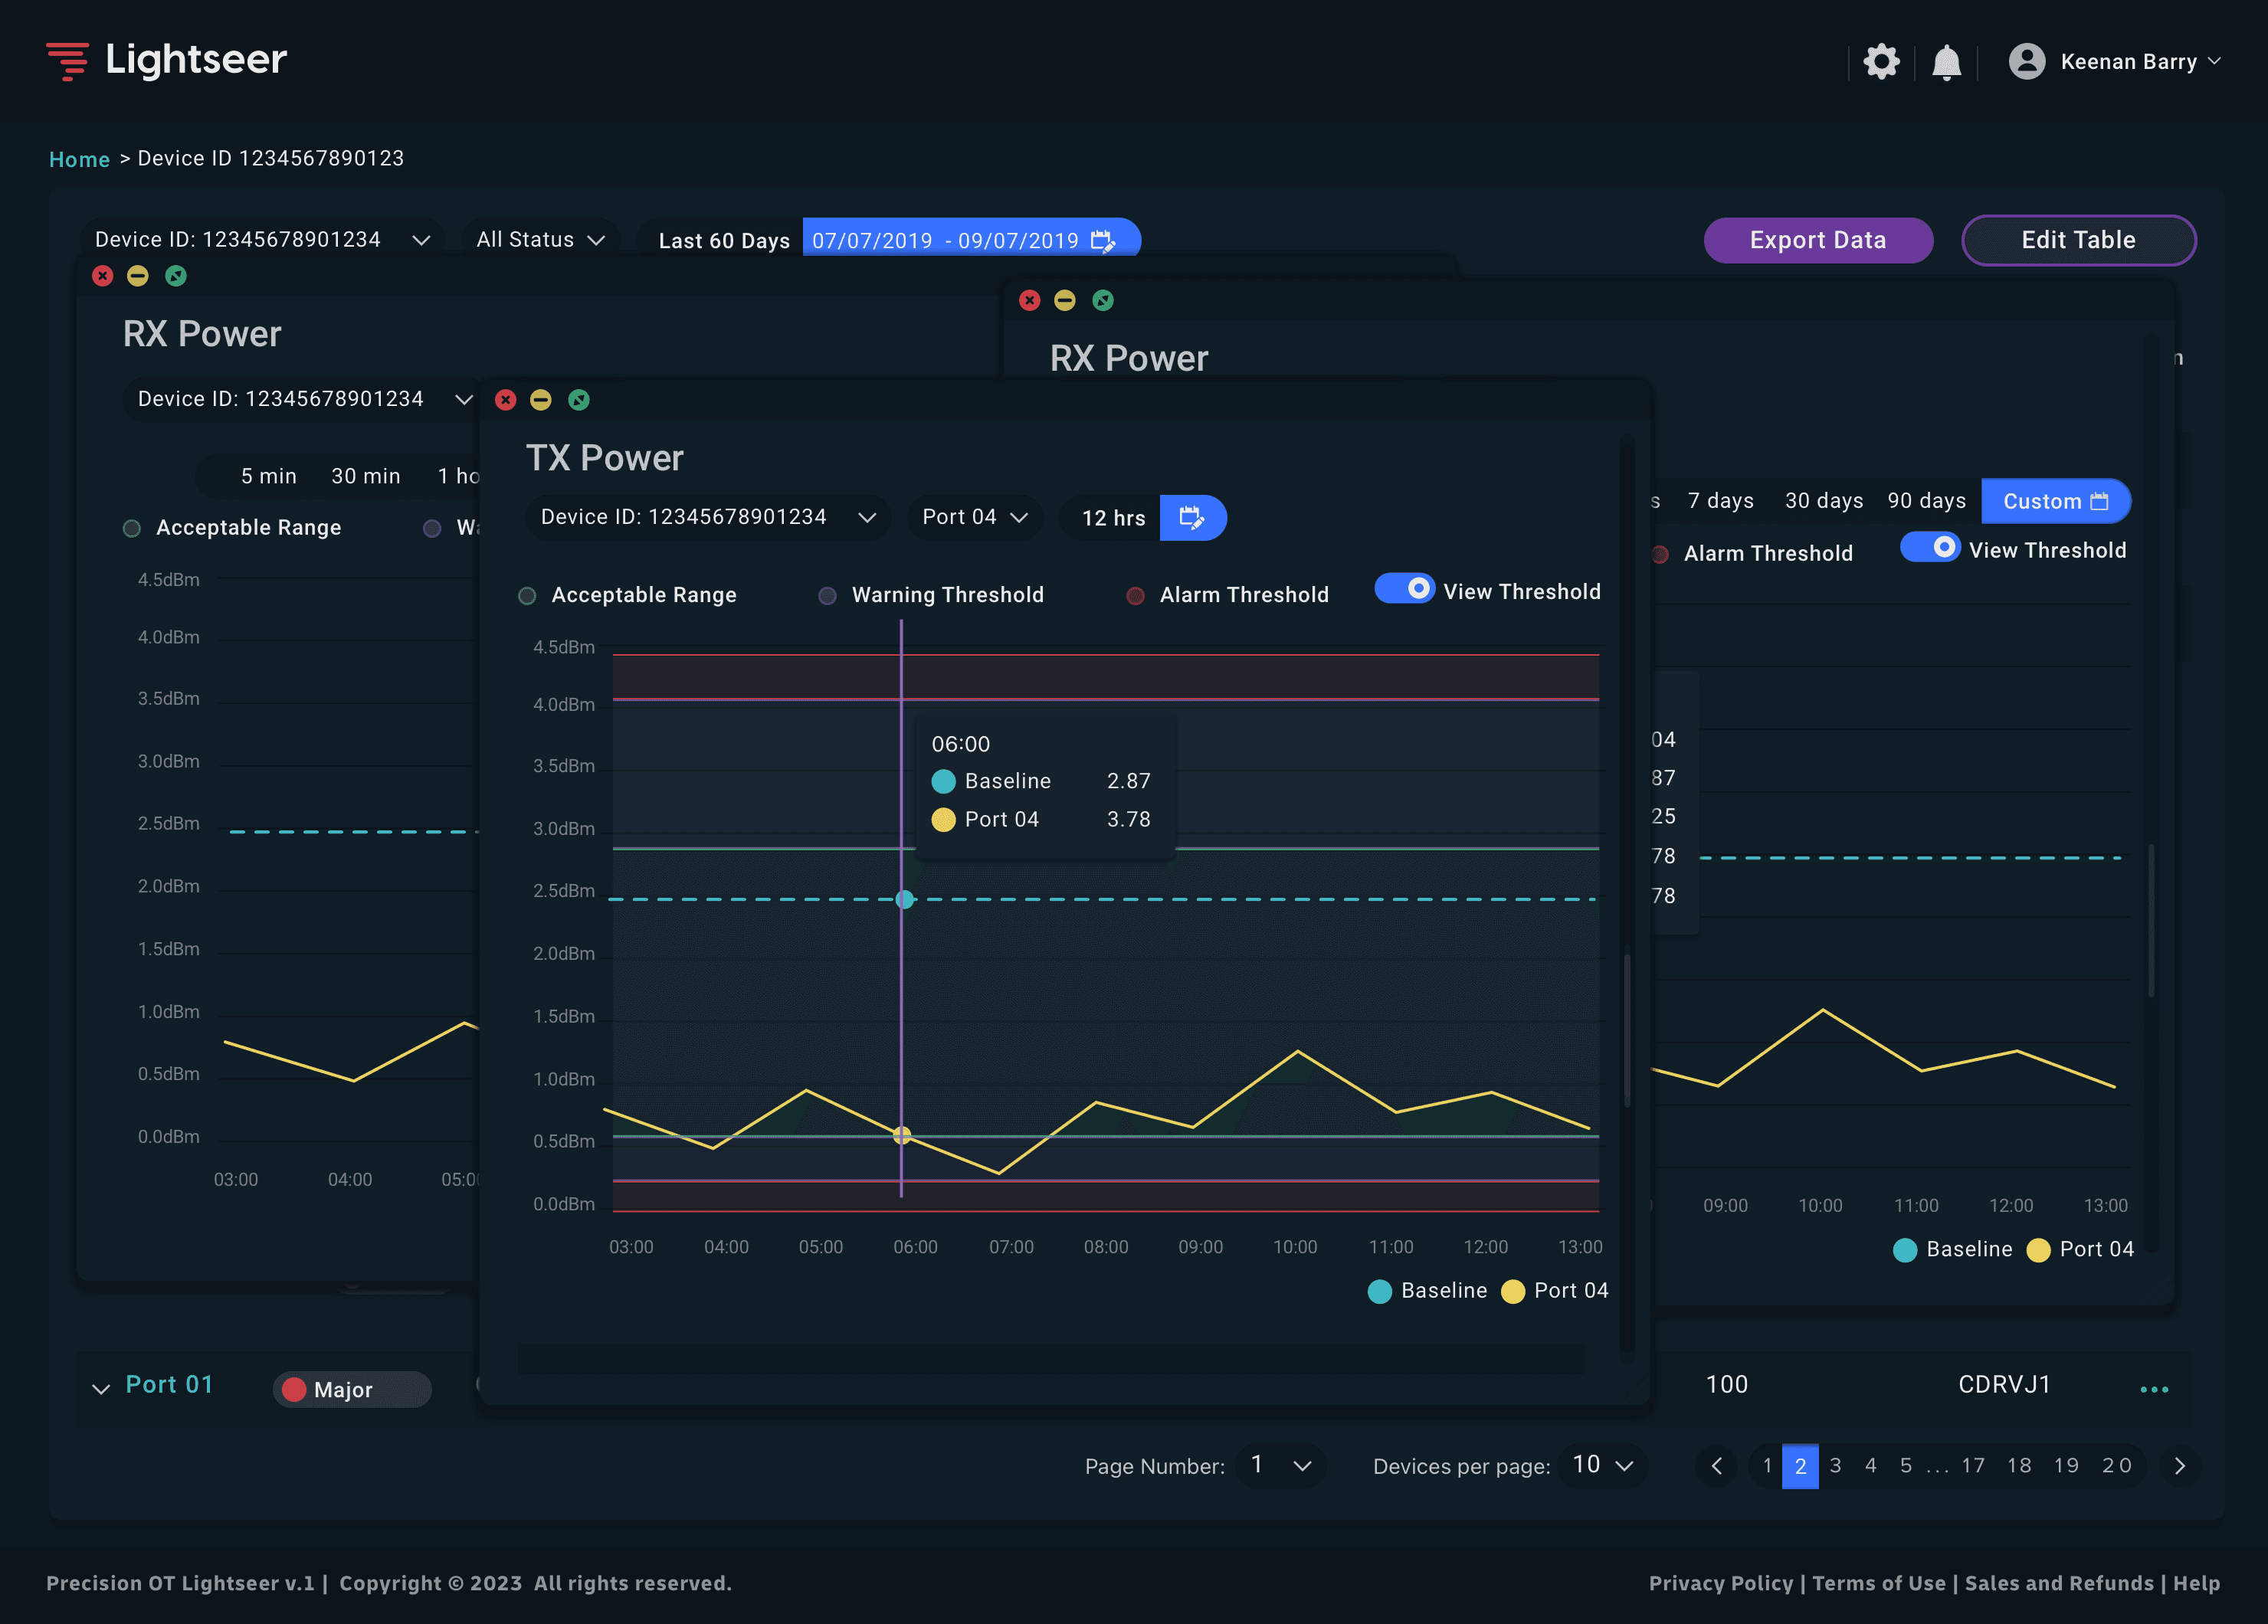
Task: Select the Custom range tab
Action: [2054, 501]
